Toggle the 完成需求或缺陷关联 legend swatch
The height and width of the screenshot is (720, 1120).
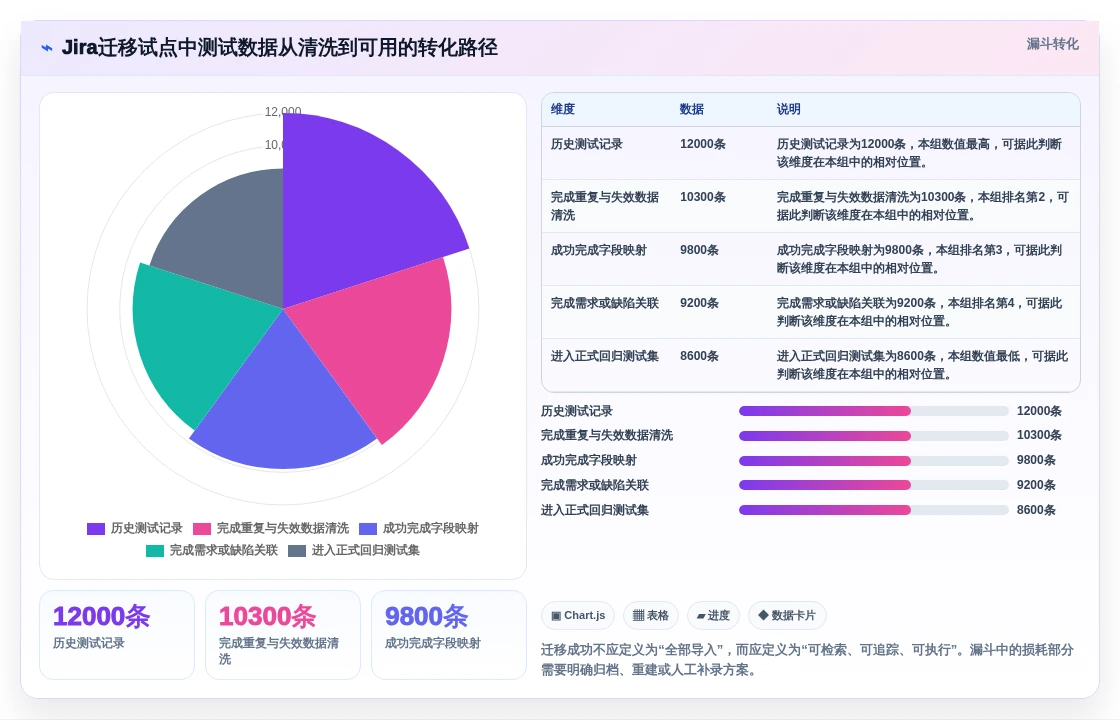coord(155,551)
